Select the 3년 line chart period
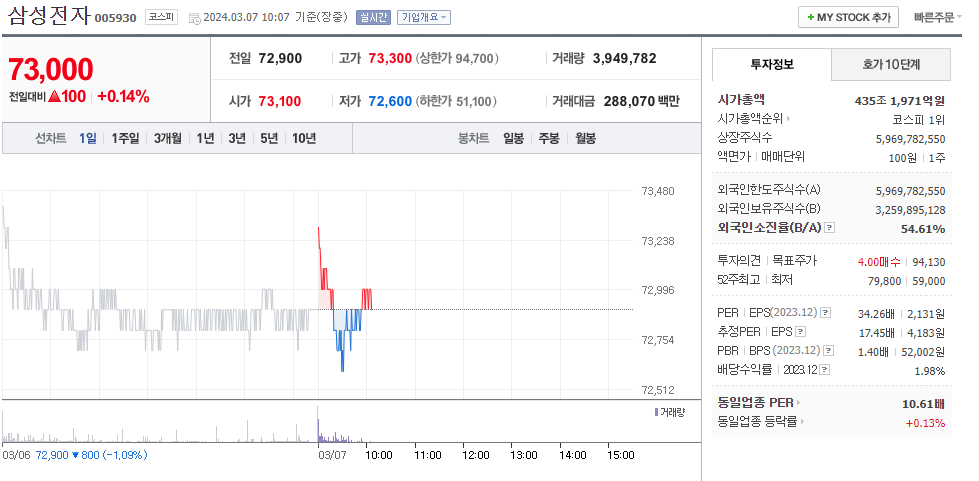The width and height of the screenshot is (979, 481). coord(237,138)
